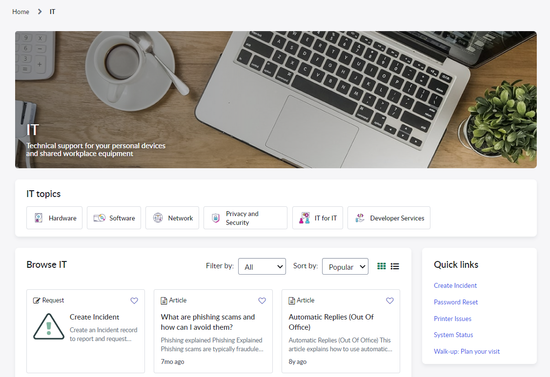Open the IT for IT topic icon

[304, 218]
